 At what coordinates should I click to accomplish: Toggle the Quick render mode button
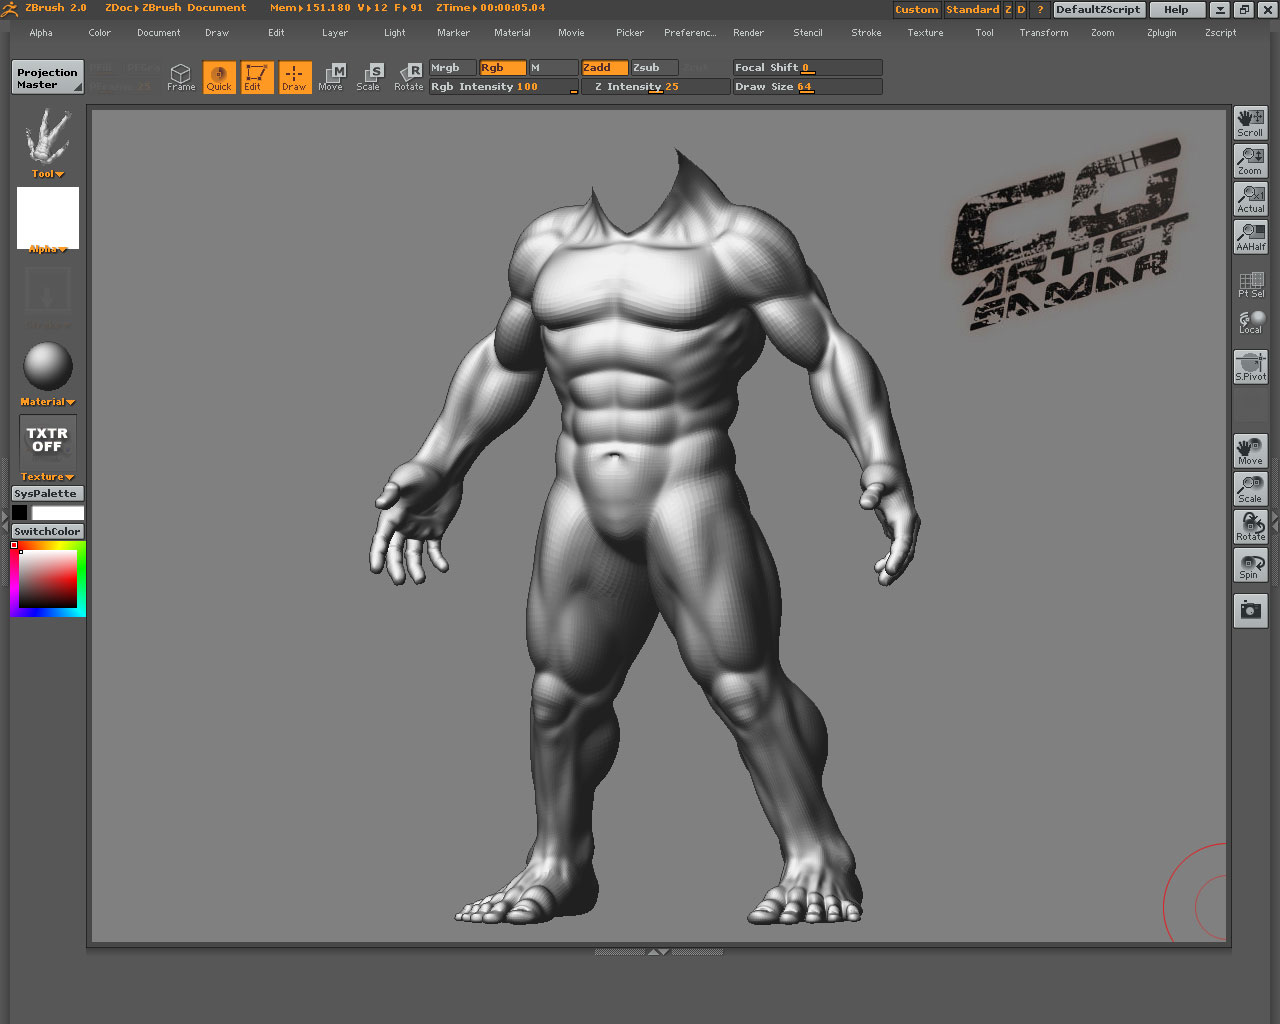point(219,77)
